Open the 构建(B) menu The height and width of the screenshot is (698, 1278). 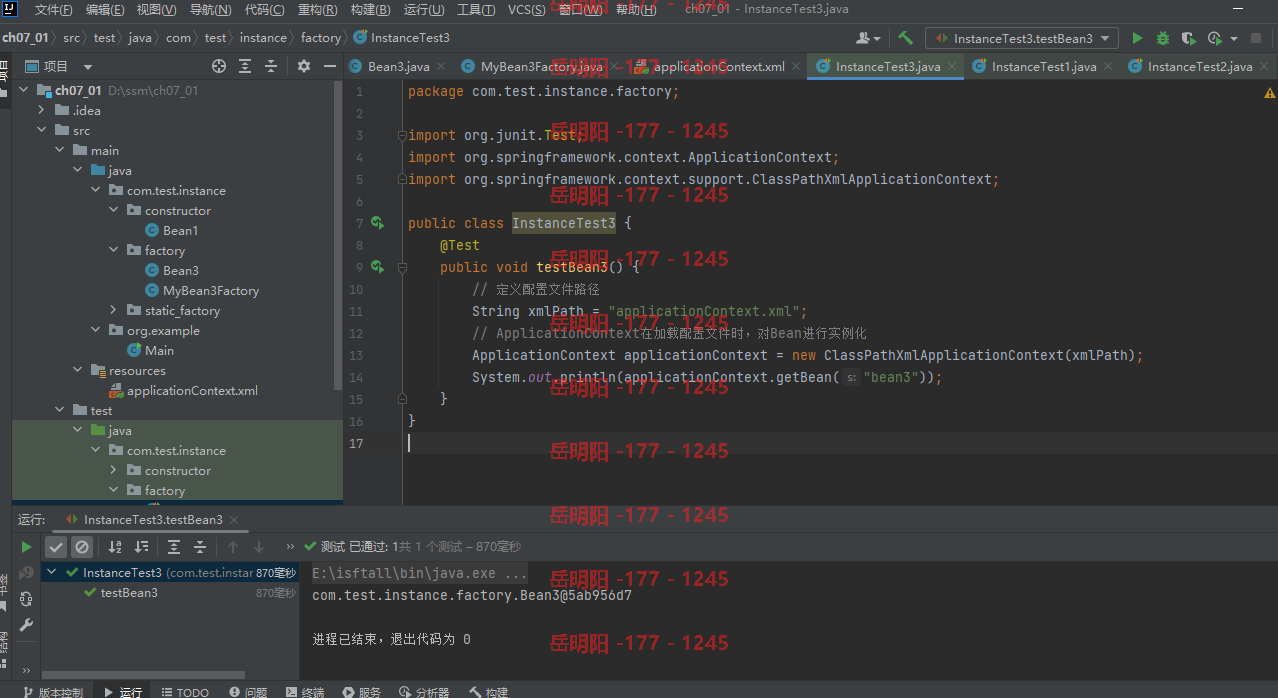coord(370,10)
